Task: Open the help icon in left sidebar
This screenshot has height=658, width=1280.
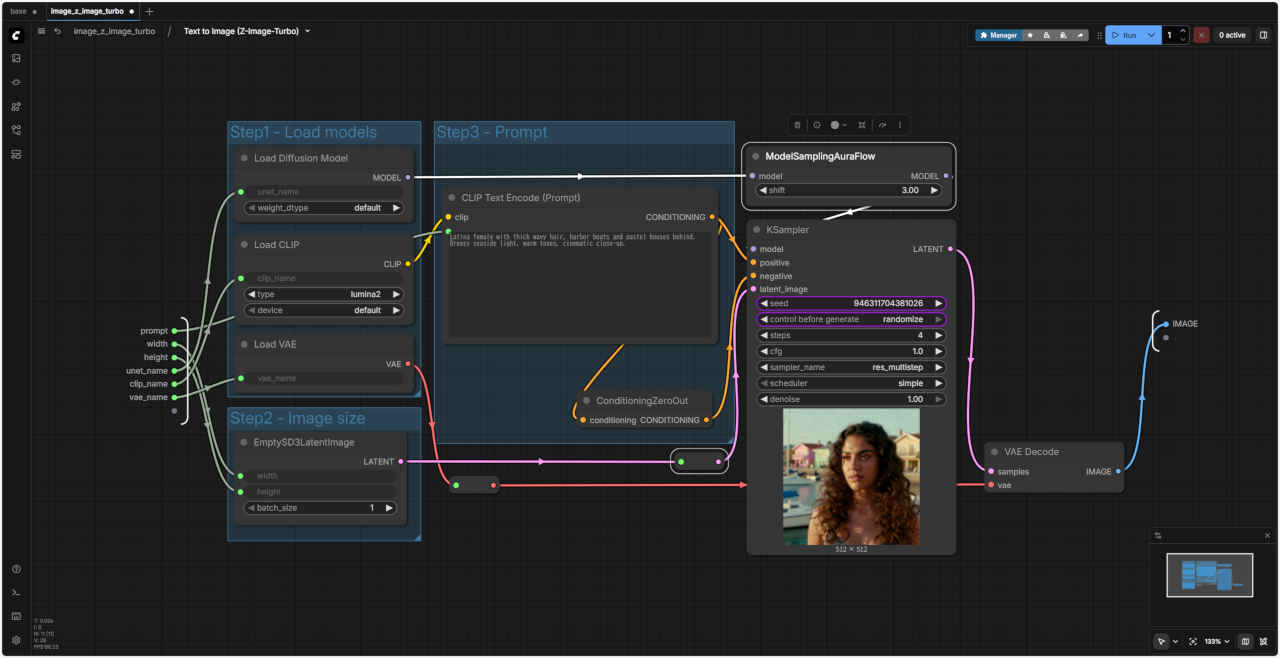Action: click(x=16, y=569)
